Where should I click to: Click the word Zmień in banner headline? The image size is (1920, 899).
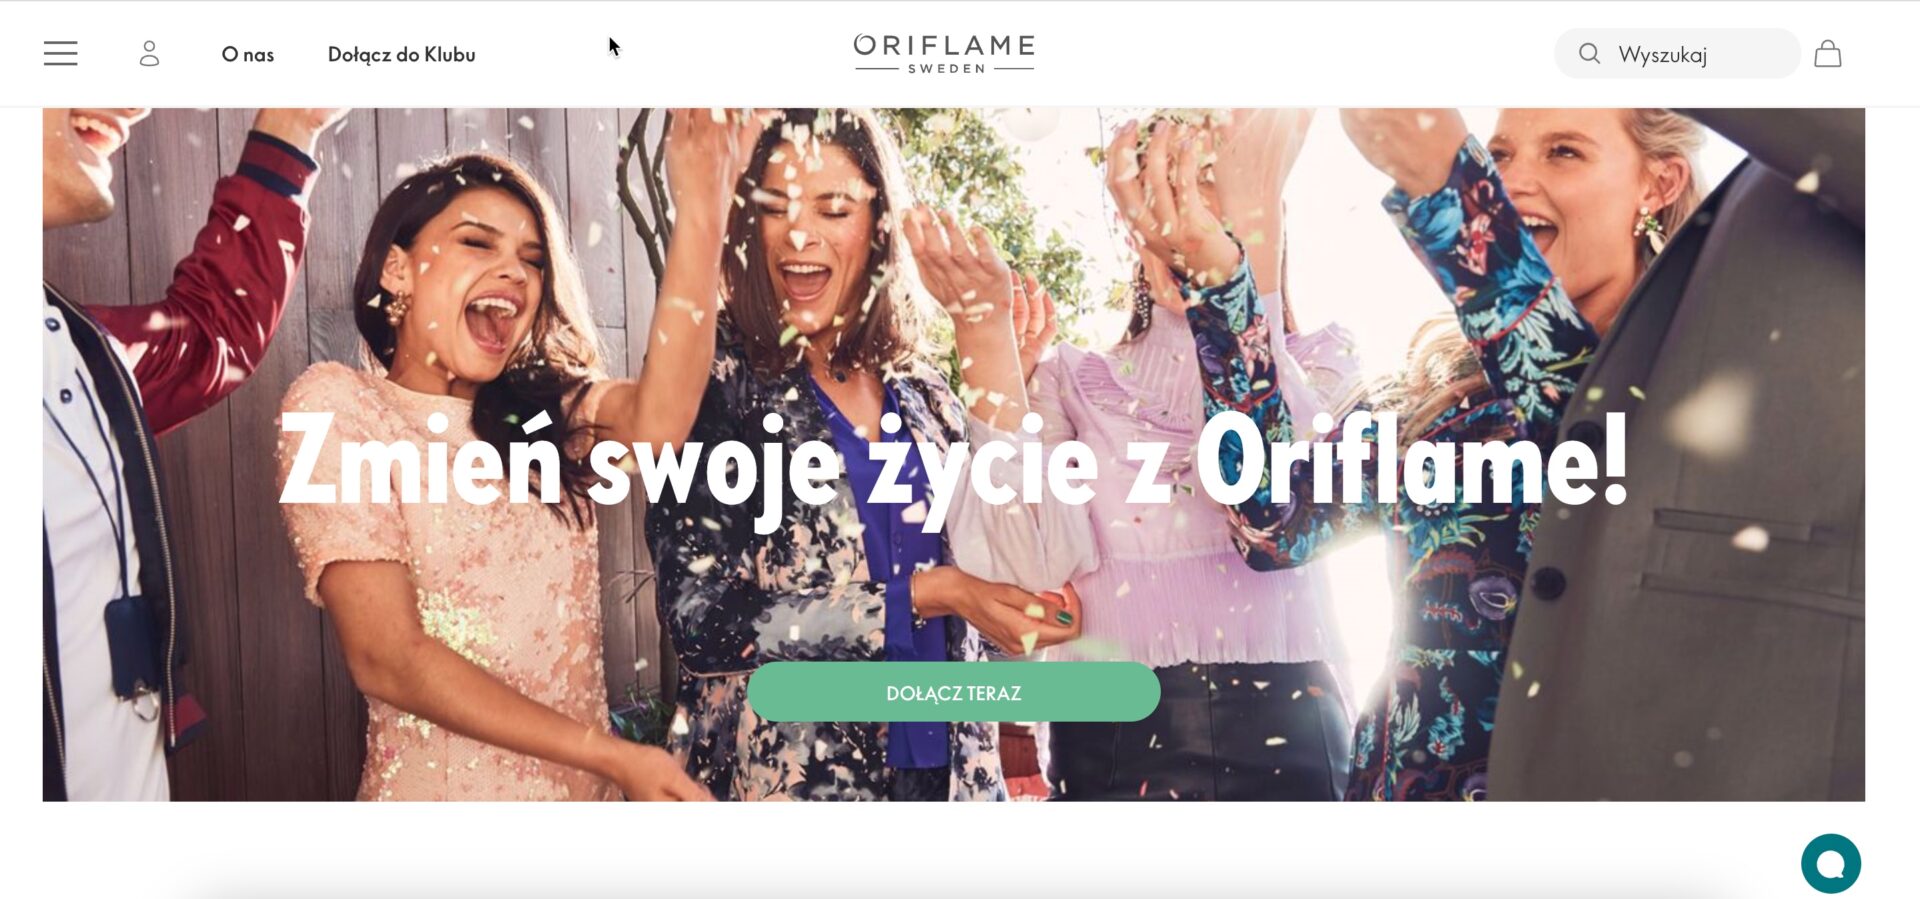(x=420, y=460)
